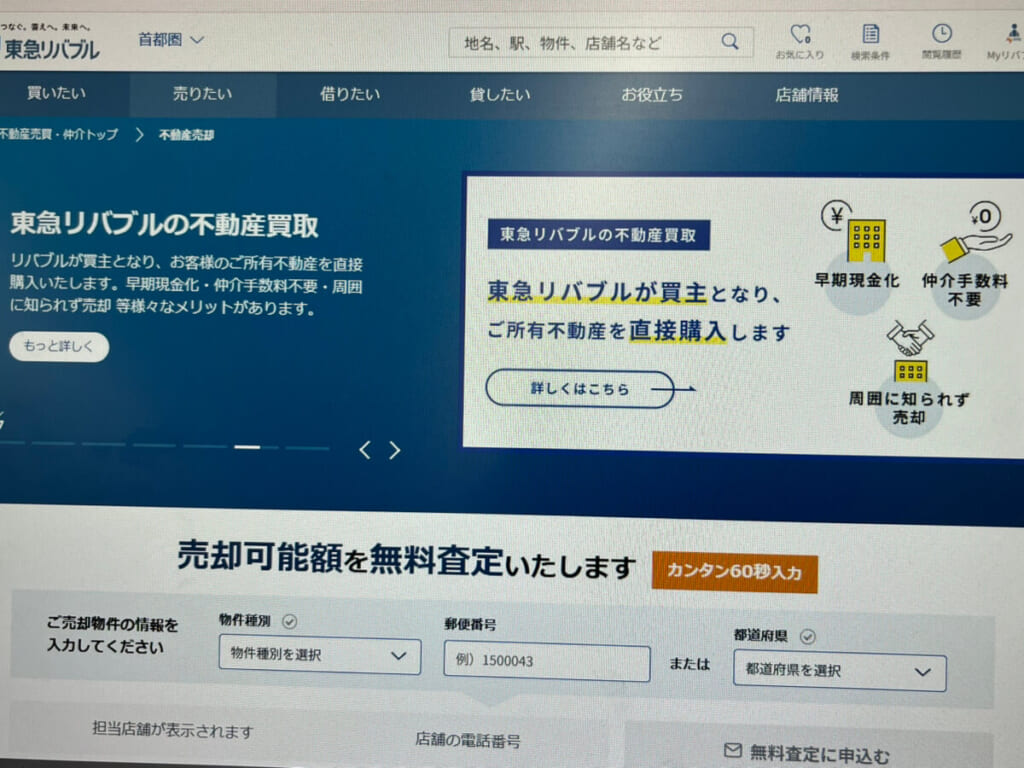Click the magnifying glass search icon
Screen dimensions: 1024x768
point(729,42)
